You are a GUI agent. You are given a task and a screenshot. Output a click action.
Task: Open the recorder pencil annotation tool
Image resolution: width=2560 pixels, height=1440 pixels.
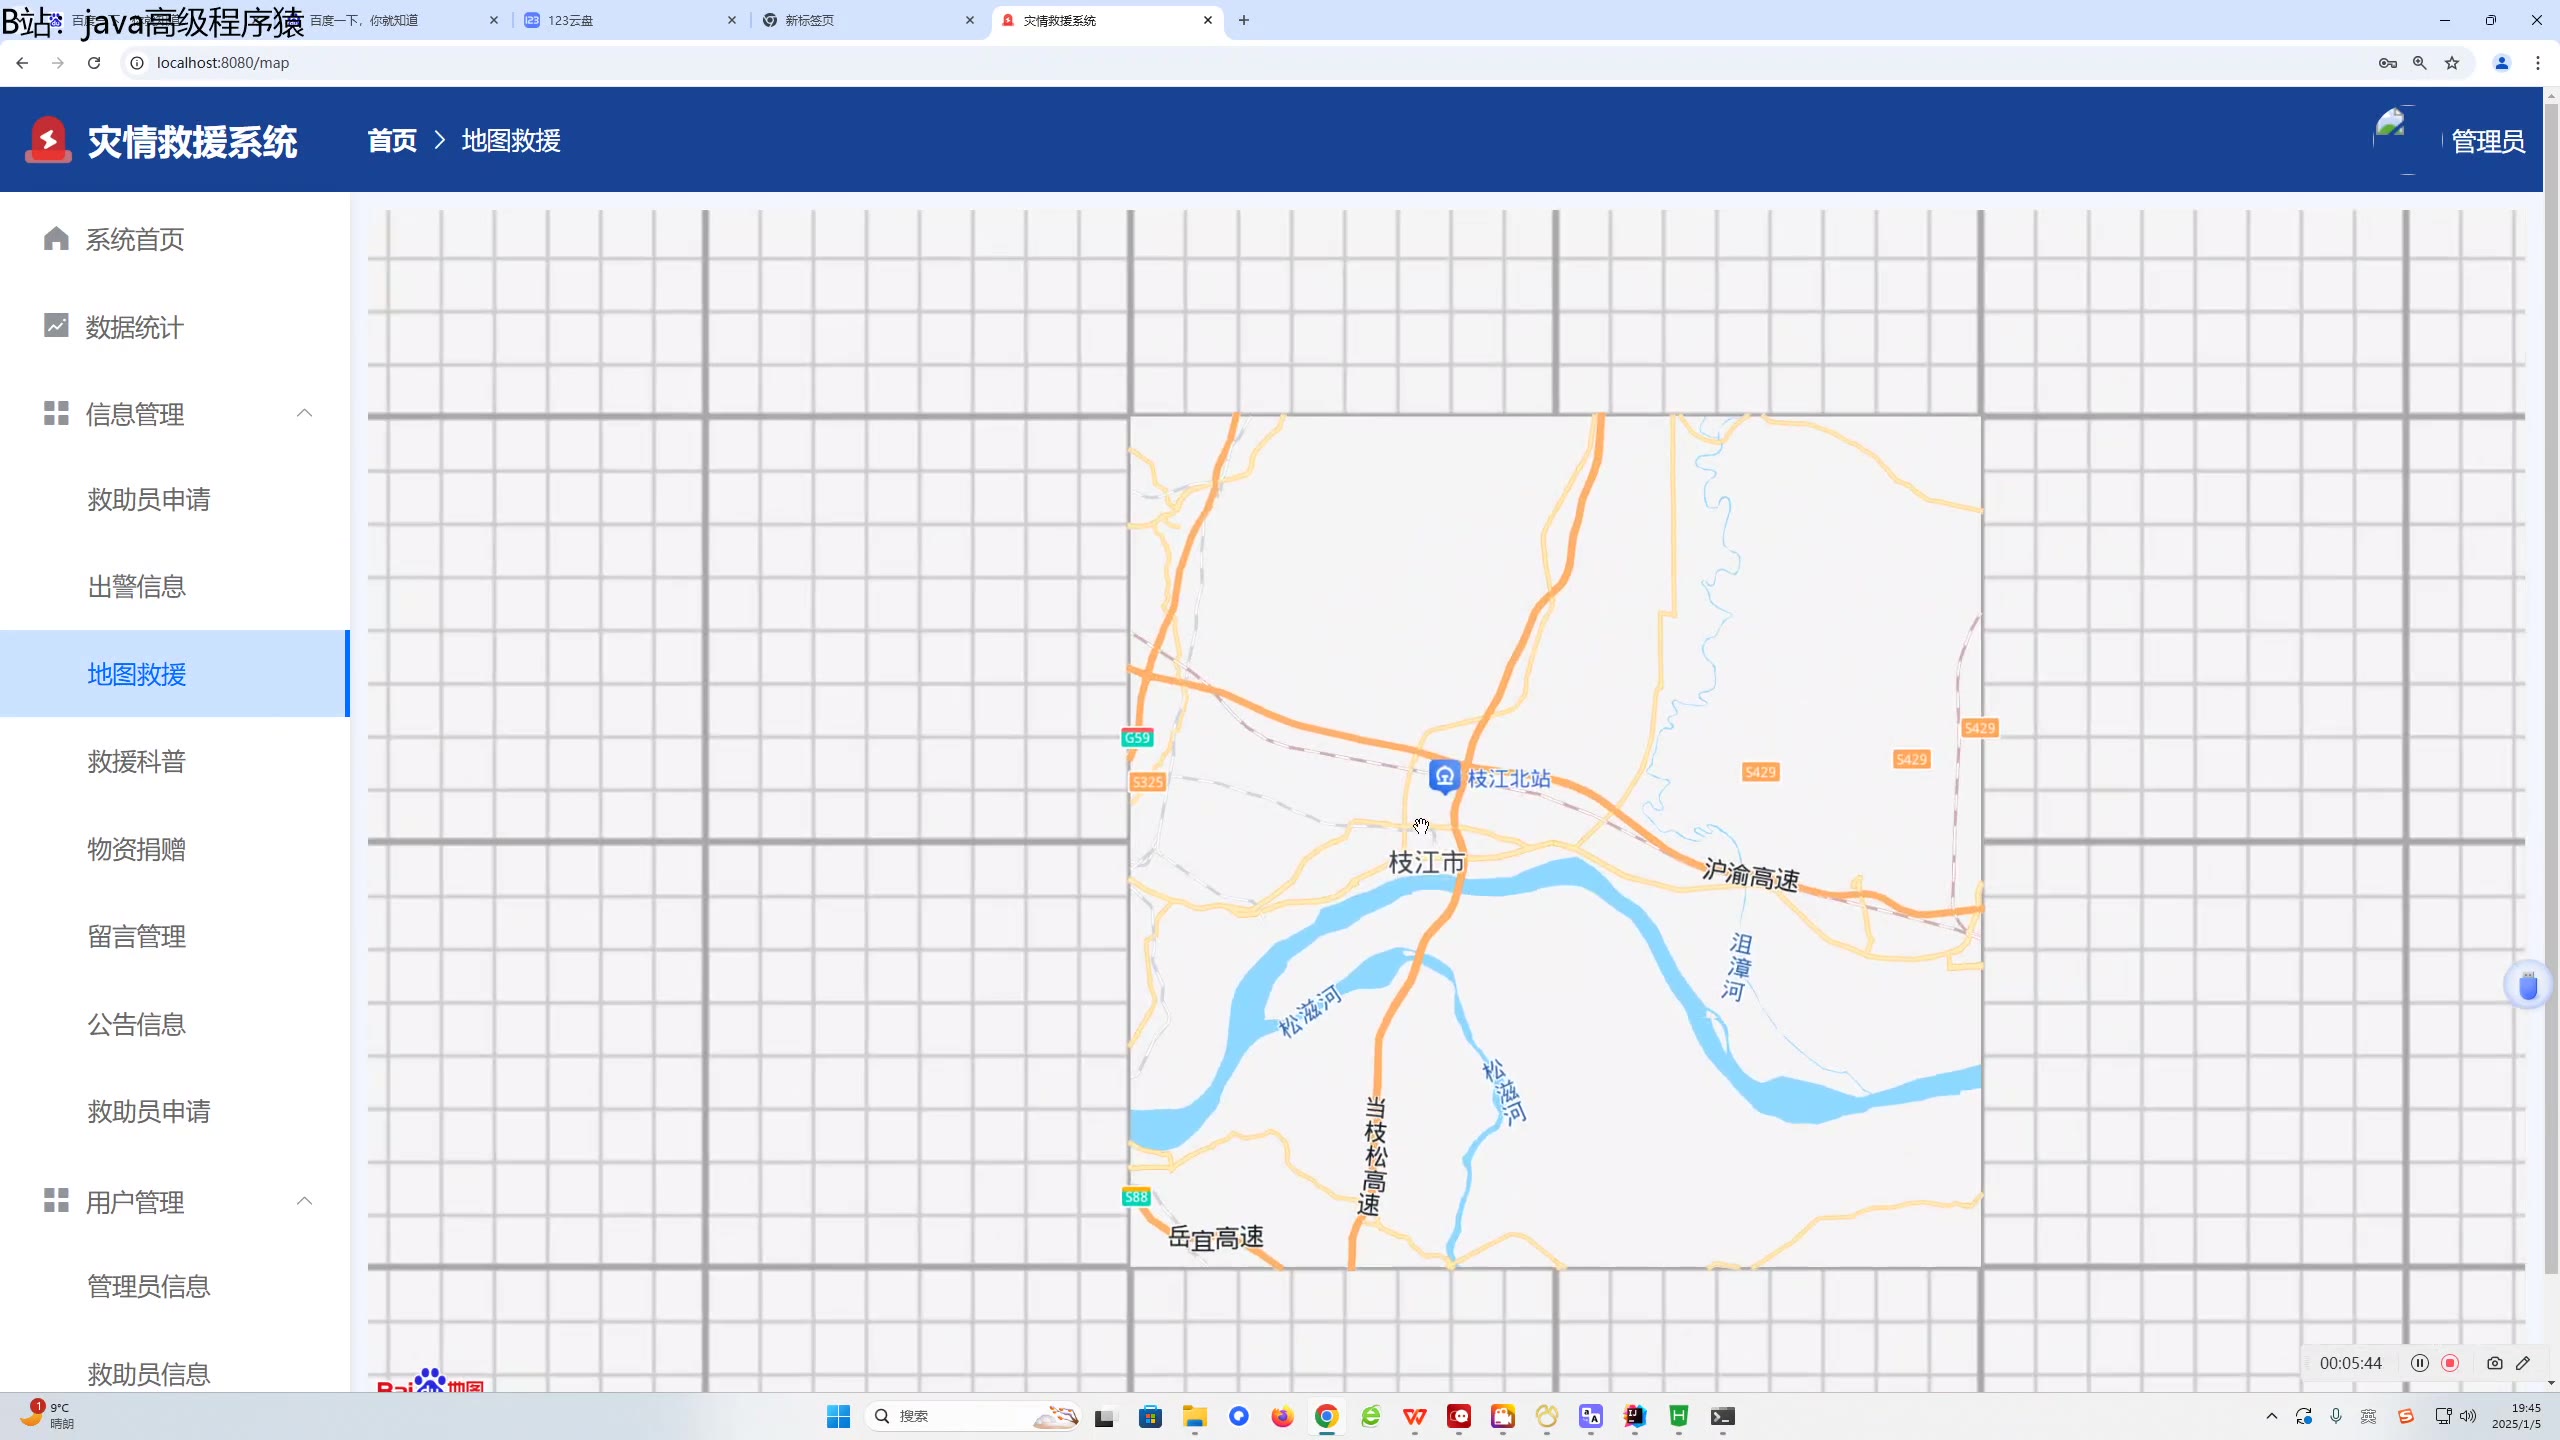pos(2524,1363)
